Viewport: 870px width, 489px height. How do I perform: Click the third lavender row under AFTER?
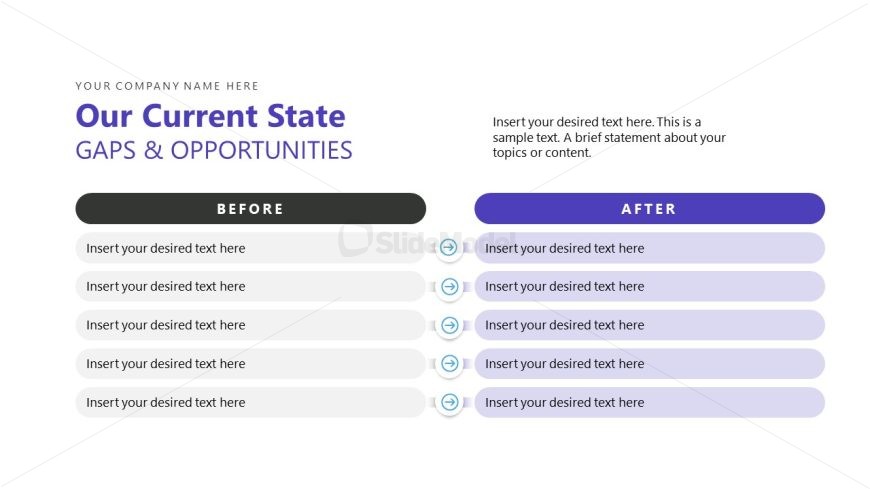coord(649,325)
